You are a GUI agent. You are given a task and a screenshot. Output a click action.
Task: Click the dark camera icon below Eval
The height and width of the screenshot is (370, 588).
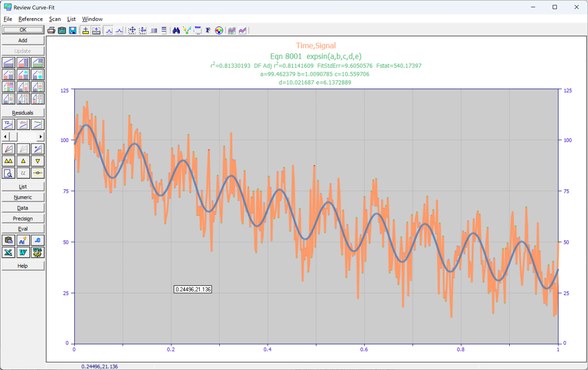pyautogui.click(x=8, y=240)
